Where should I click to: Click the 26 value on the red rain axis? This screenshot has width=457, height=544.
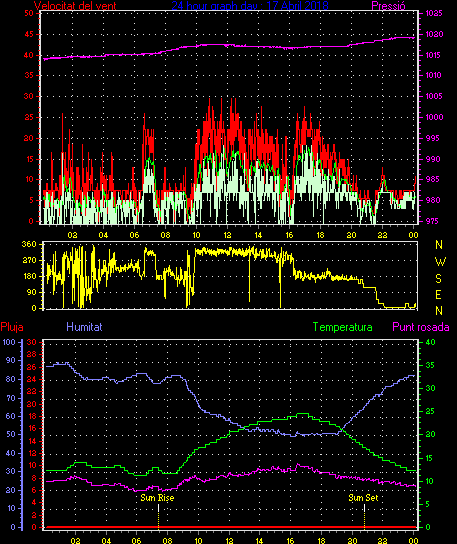[x=32, y=367]
